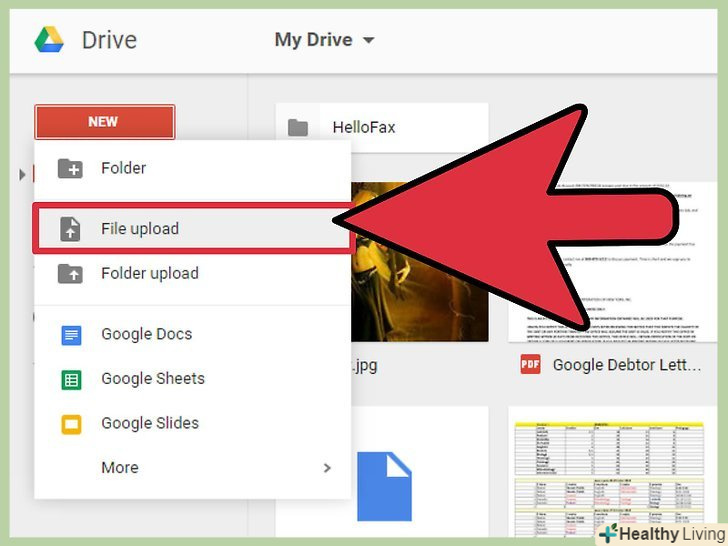
Task: Click the red PDF file icon
Action: [x=530, y=364]
